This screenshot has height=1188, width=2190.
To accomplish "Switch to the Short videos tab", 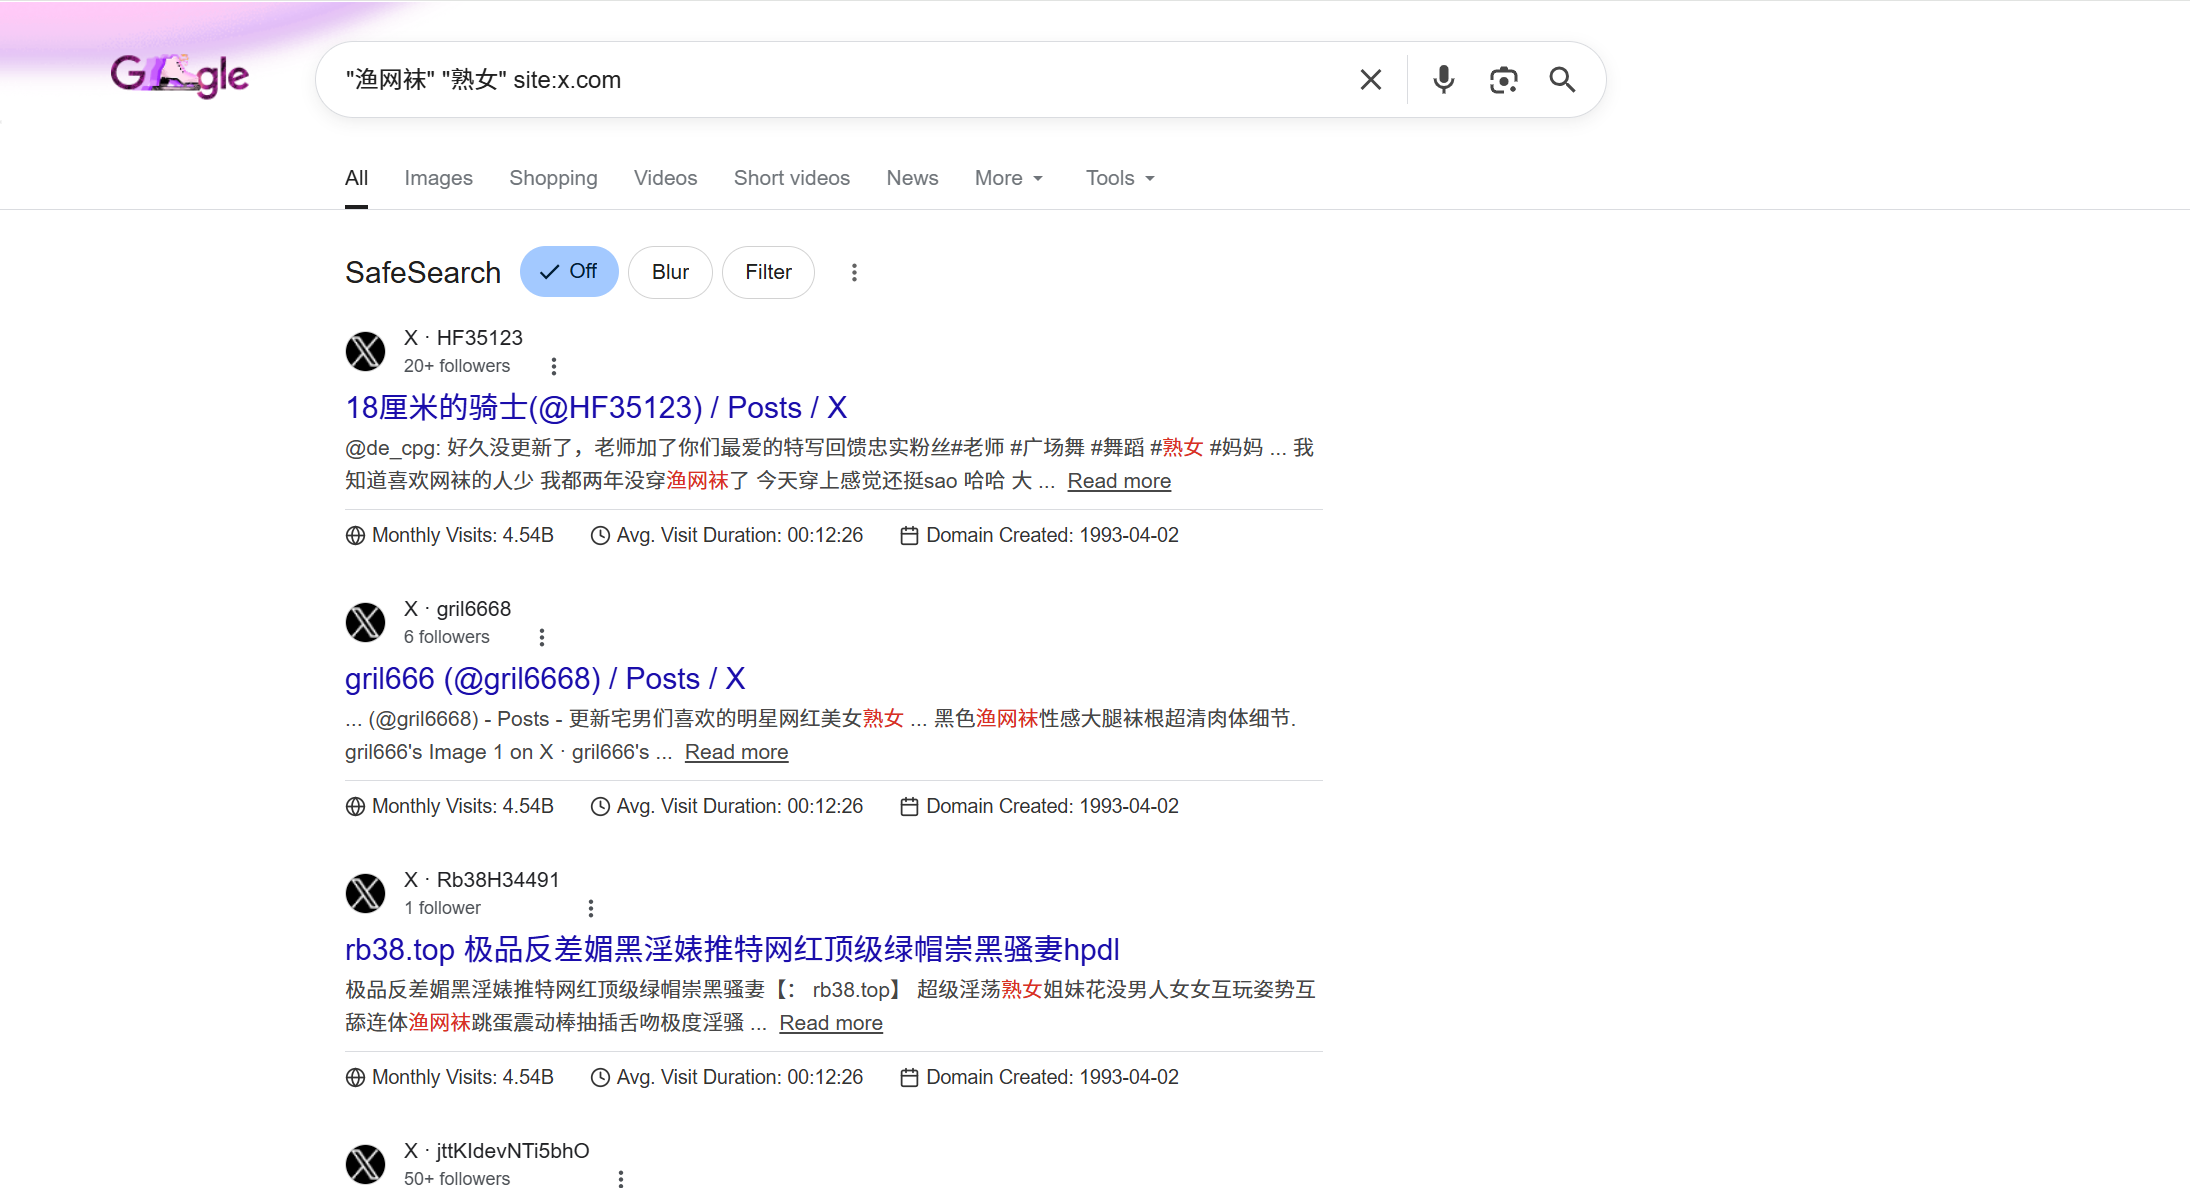I will pos(791,178).
